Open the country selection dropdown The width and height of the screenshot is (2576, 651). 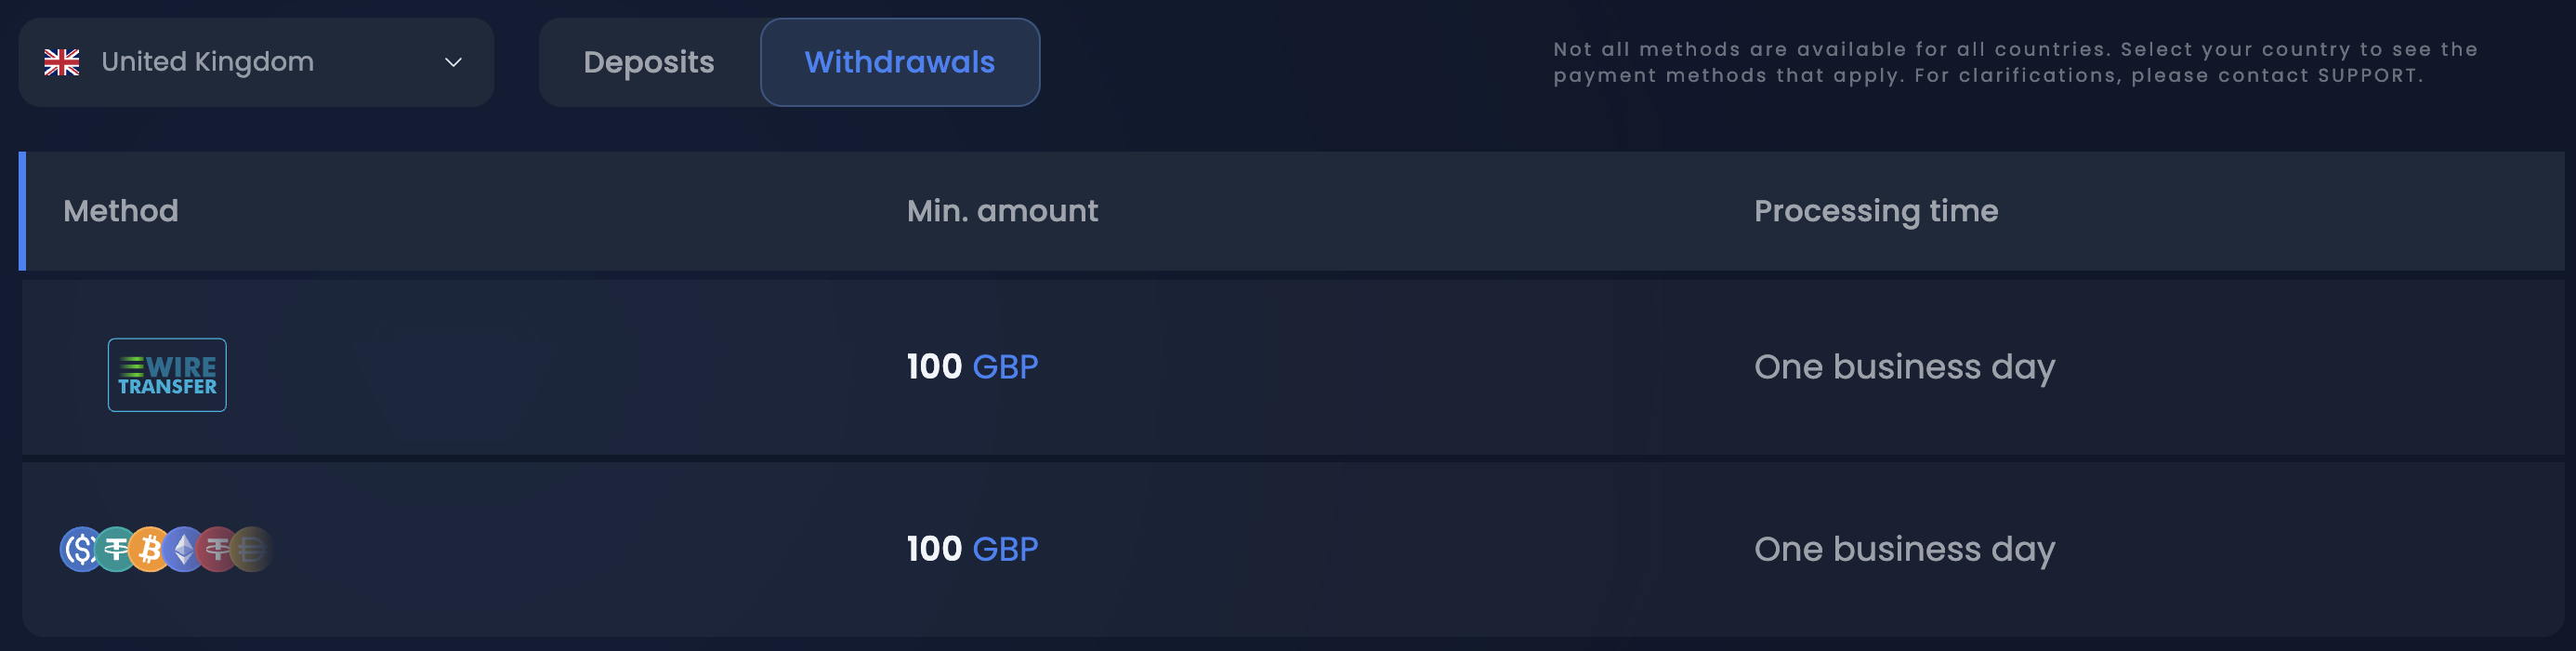pos(256,61)
